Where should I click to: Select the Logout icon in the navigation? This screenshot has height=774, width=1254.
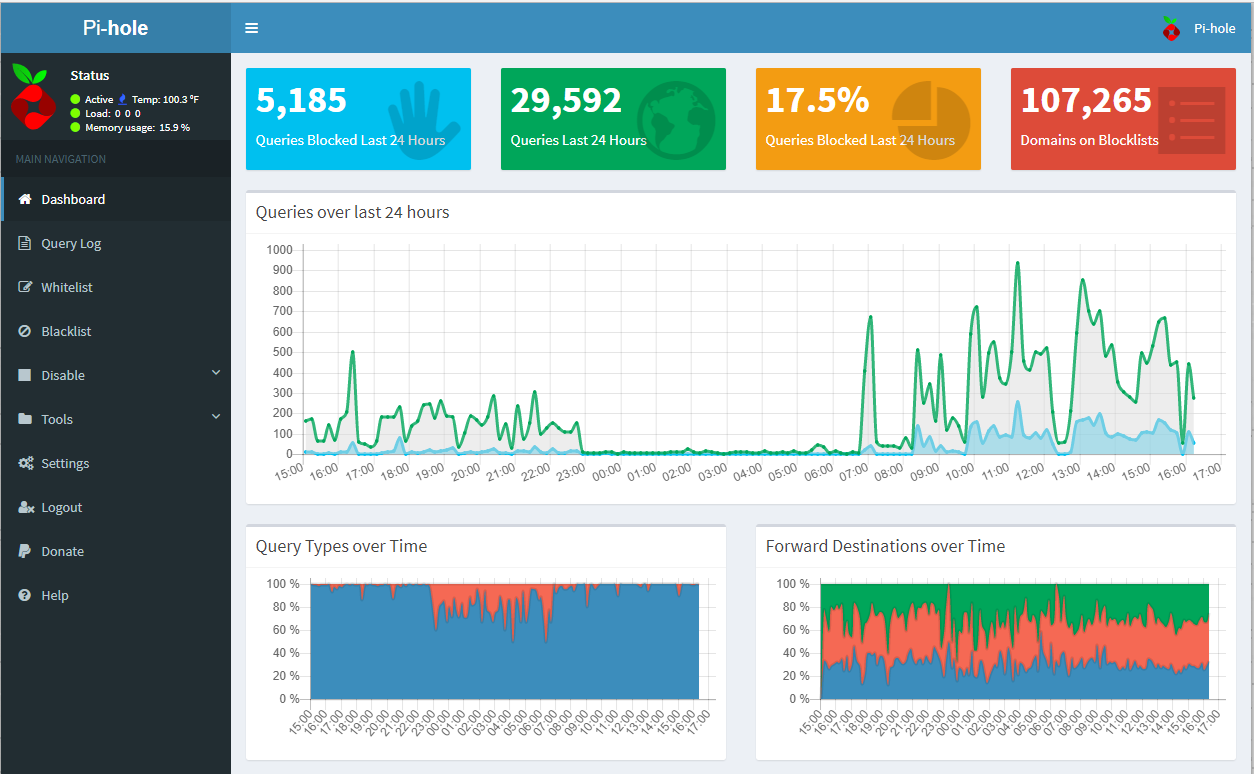[24, 507]
